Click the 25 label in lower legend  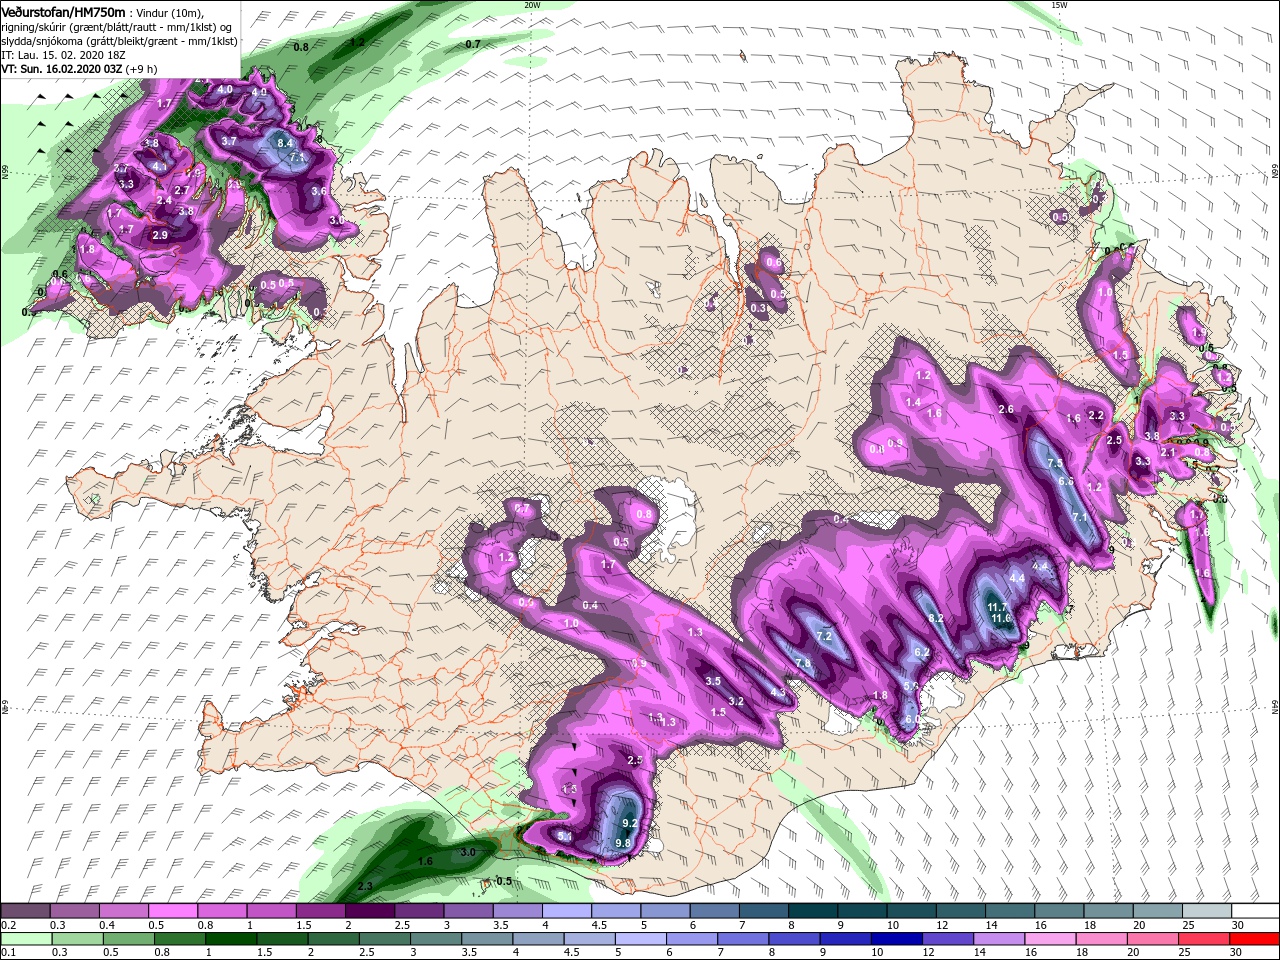pos(1186,953)
